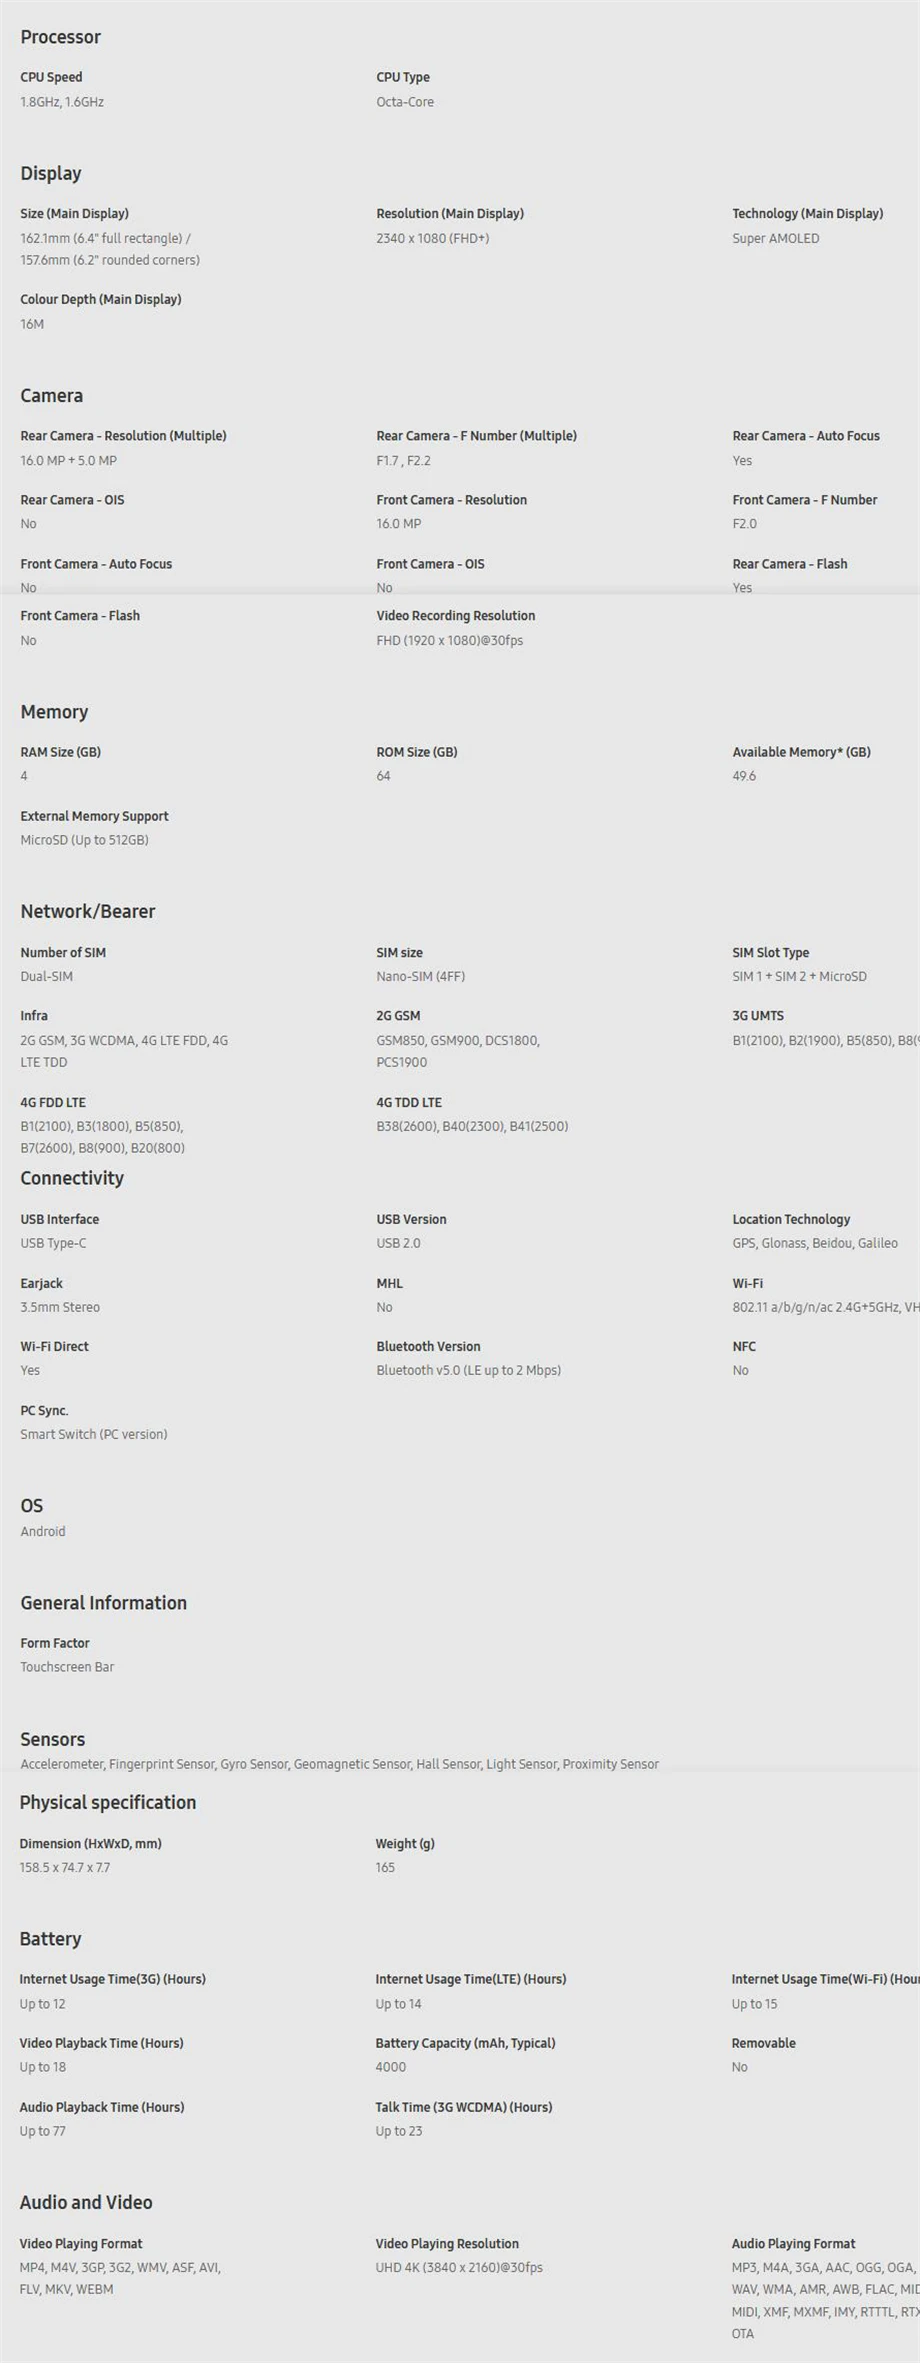Click the Dimension (HxWxD, mm) label
This screenshot has height=2363, width=920.
90,1843
